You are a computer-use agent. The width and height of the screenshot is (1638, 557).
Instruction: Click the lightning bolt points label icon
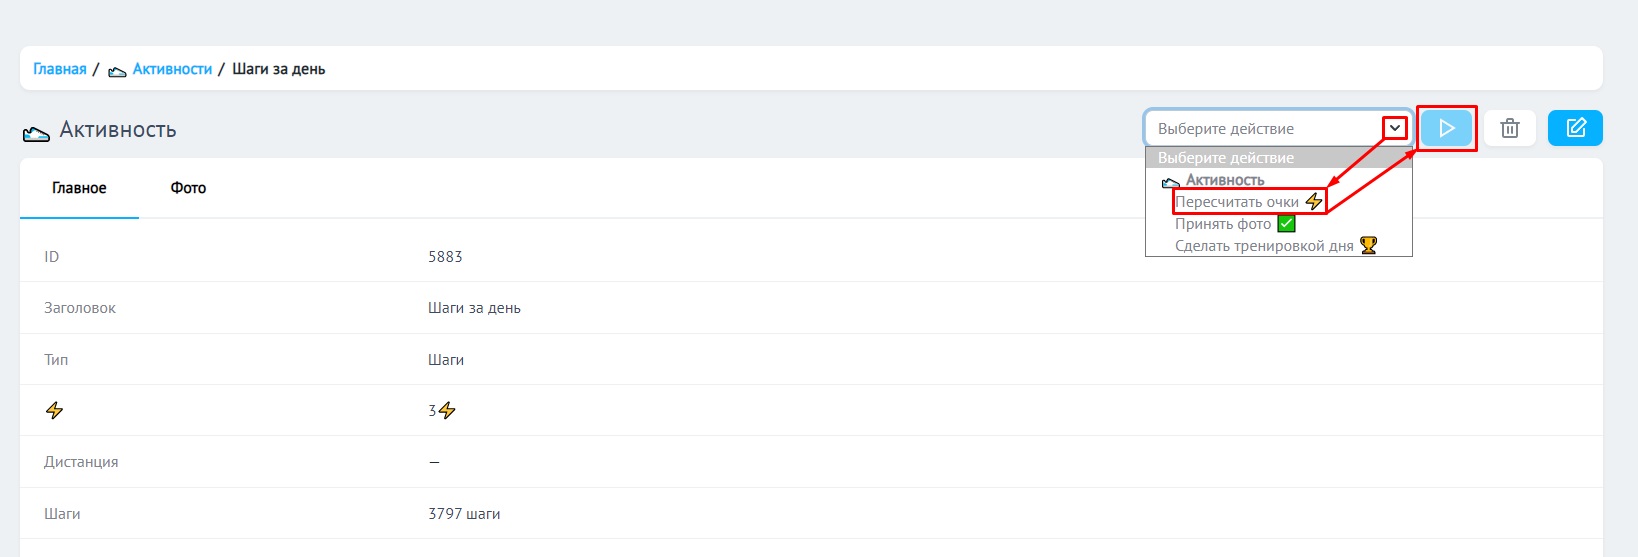[55, 410]
